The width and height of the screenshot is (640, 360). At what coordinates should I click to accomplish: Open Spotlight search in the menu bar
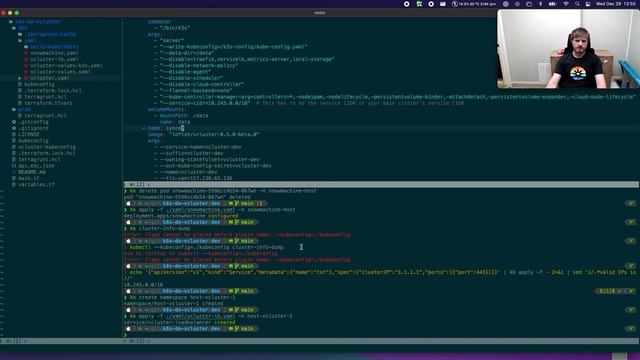(577, 4)
